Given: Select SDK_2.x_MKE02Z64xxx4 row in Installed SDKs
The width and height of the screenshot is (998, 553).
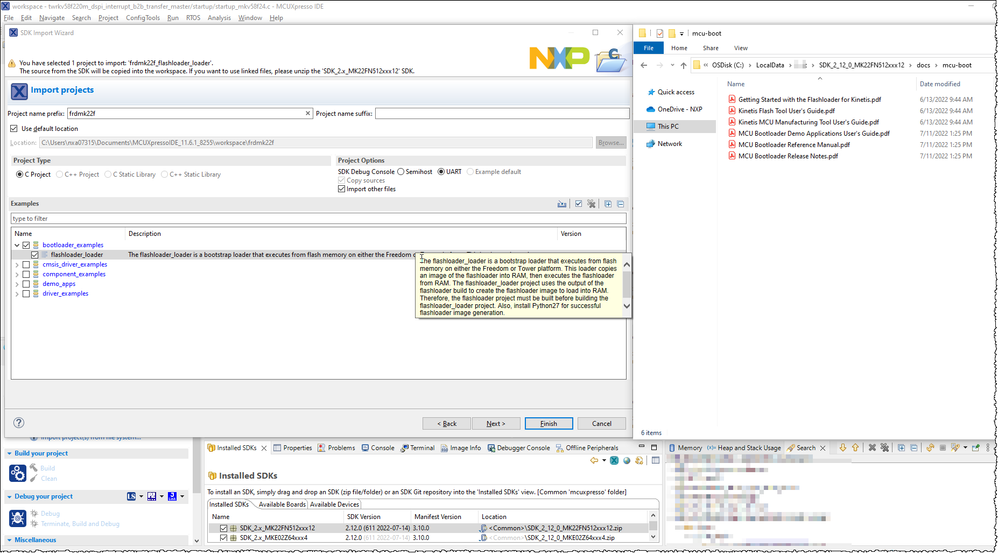Looking at the screenshot, I should point(429,538).
